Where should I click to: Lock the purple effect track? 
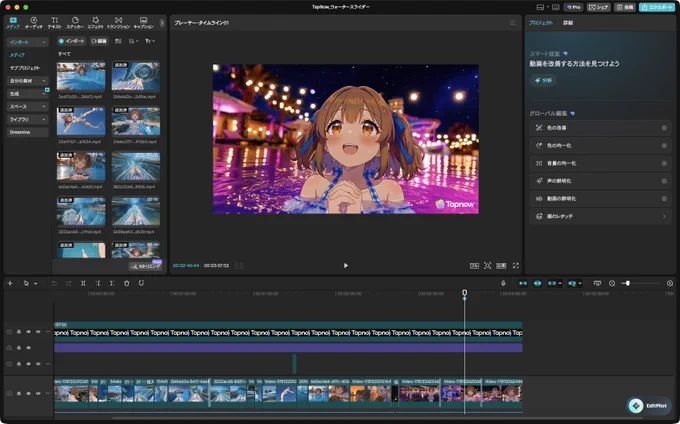(19, 348)
